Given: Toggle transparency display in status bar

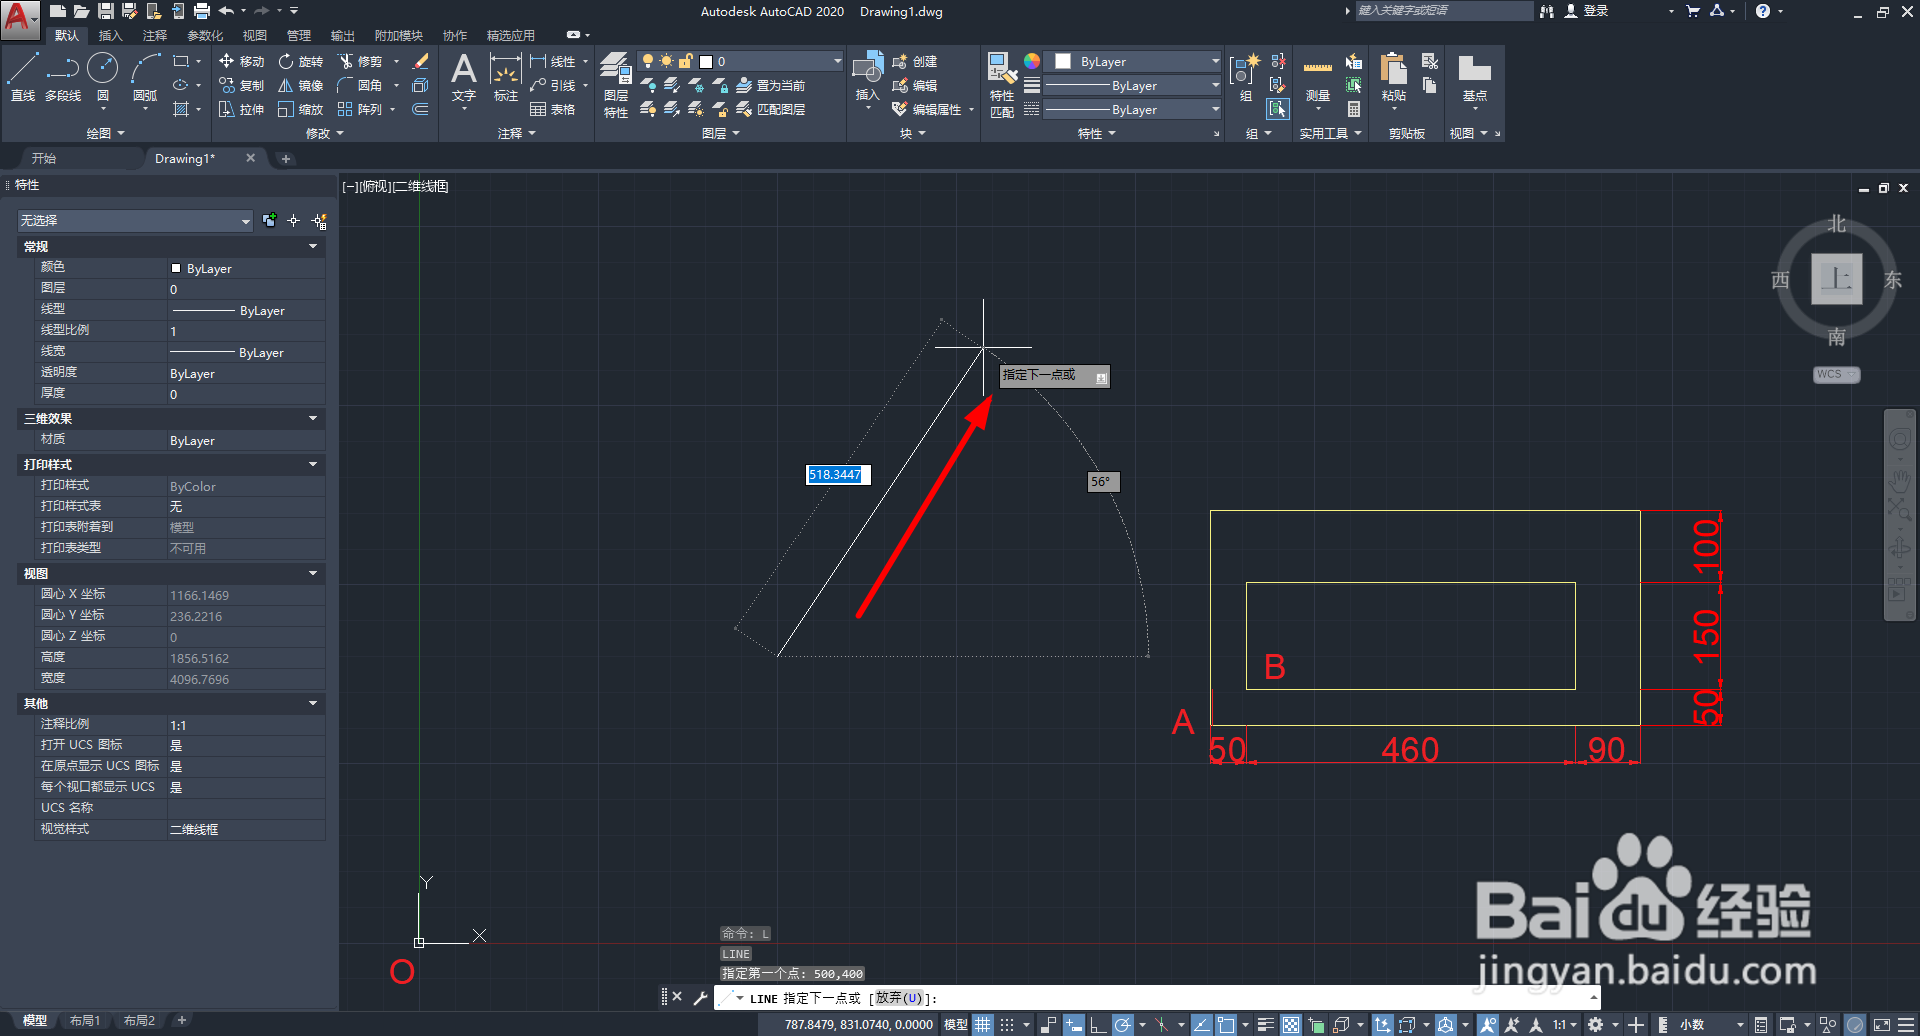Looking at the screenshot, I should 1291,1024.
